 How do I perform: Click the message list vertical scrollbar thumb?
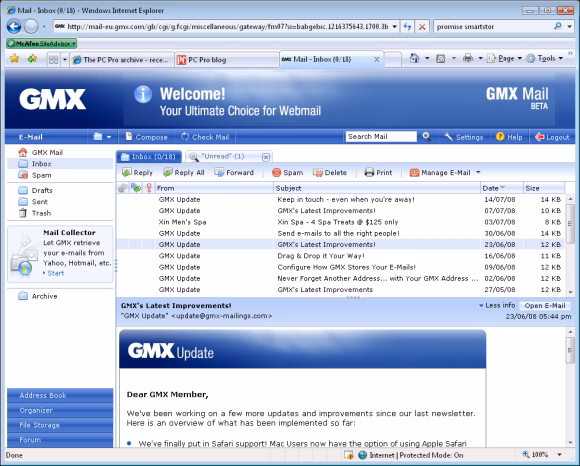click(x=570, y=223)
